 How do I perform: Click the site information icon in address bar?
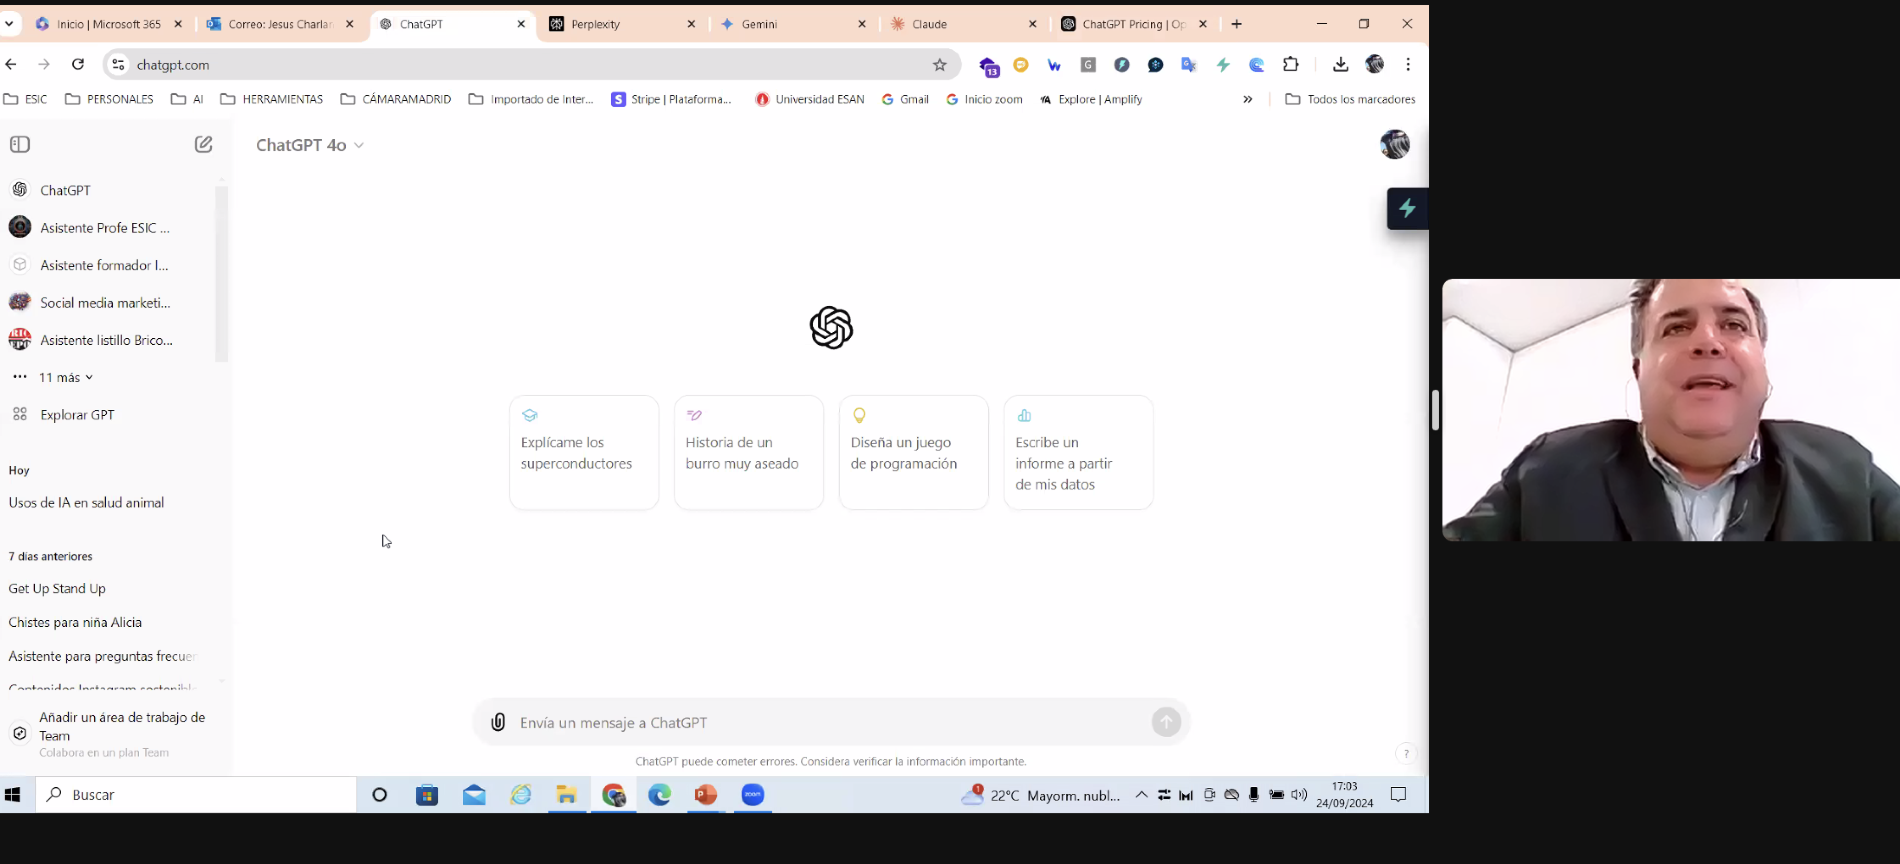coord(118,65)
